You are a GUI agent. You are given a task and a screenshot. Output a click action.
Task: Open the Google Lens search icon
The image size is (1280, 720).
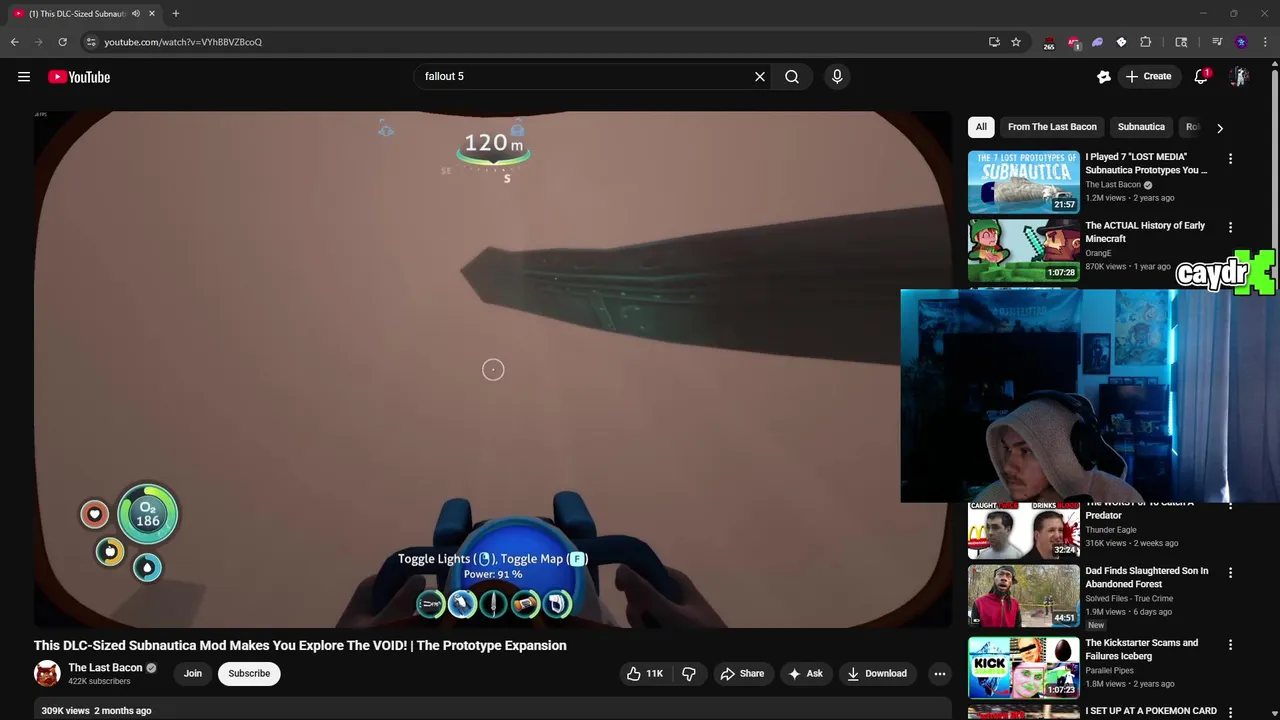point(1181,42)
